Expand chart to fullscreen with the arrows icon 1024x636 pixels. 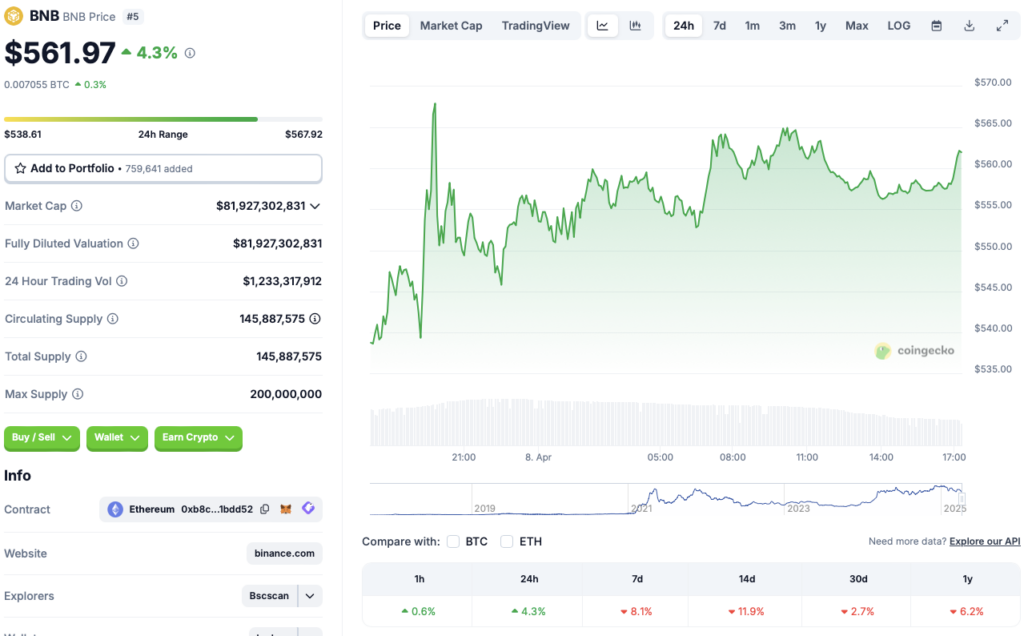[1003, 25]
